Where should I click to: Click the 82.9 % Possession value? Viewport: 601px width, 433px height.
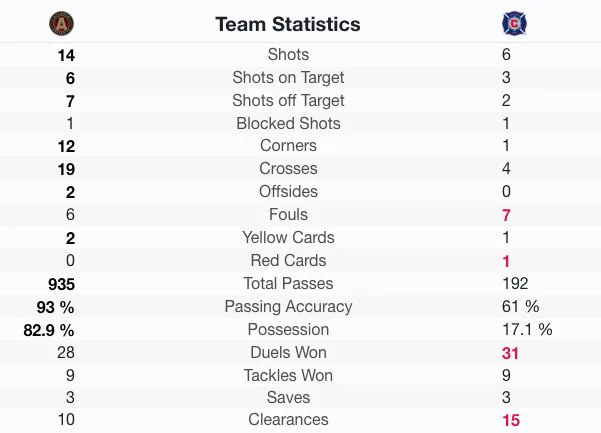[x=49, y=330]
